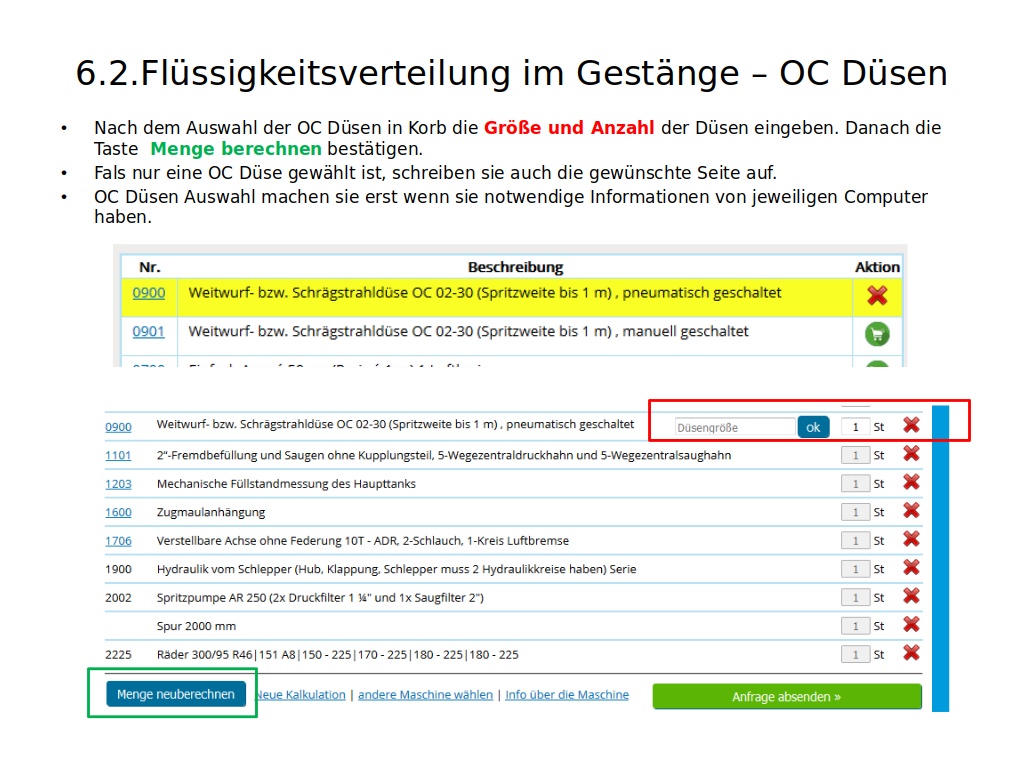Image resolution: width=1024 pixels, height=768 pixels.
Task: Click quantity field for item 0900
Action: coord(855,427)
